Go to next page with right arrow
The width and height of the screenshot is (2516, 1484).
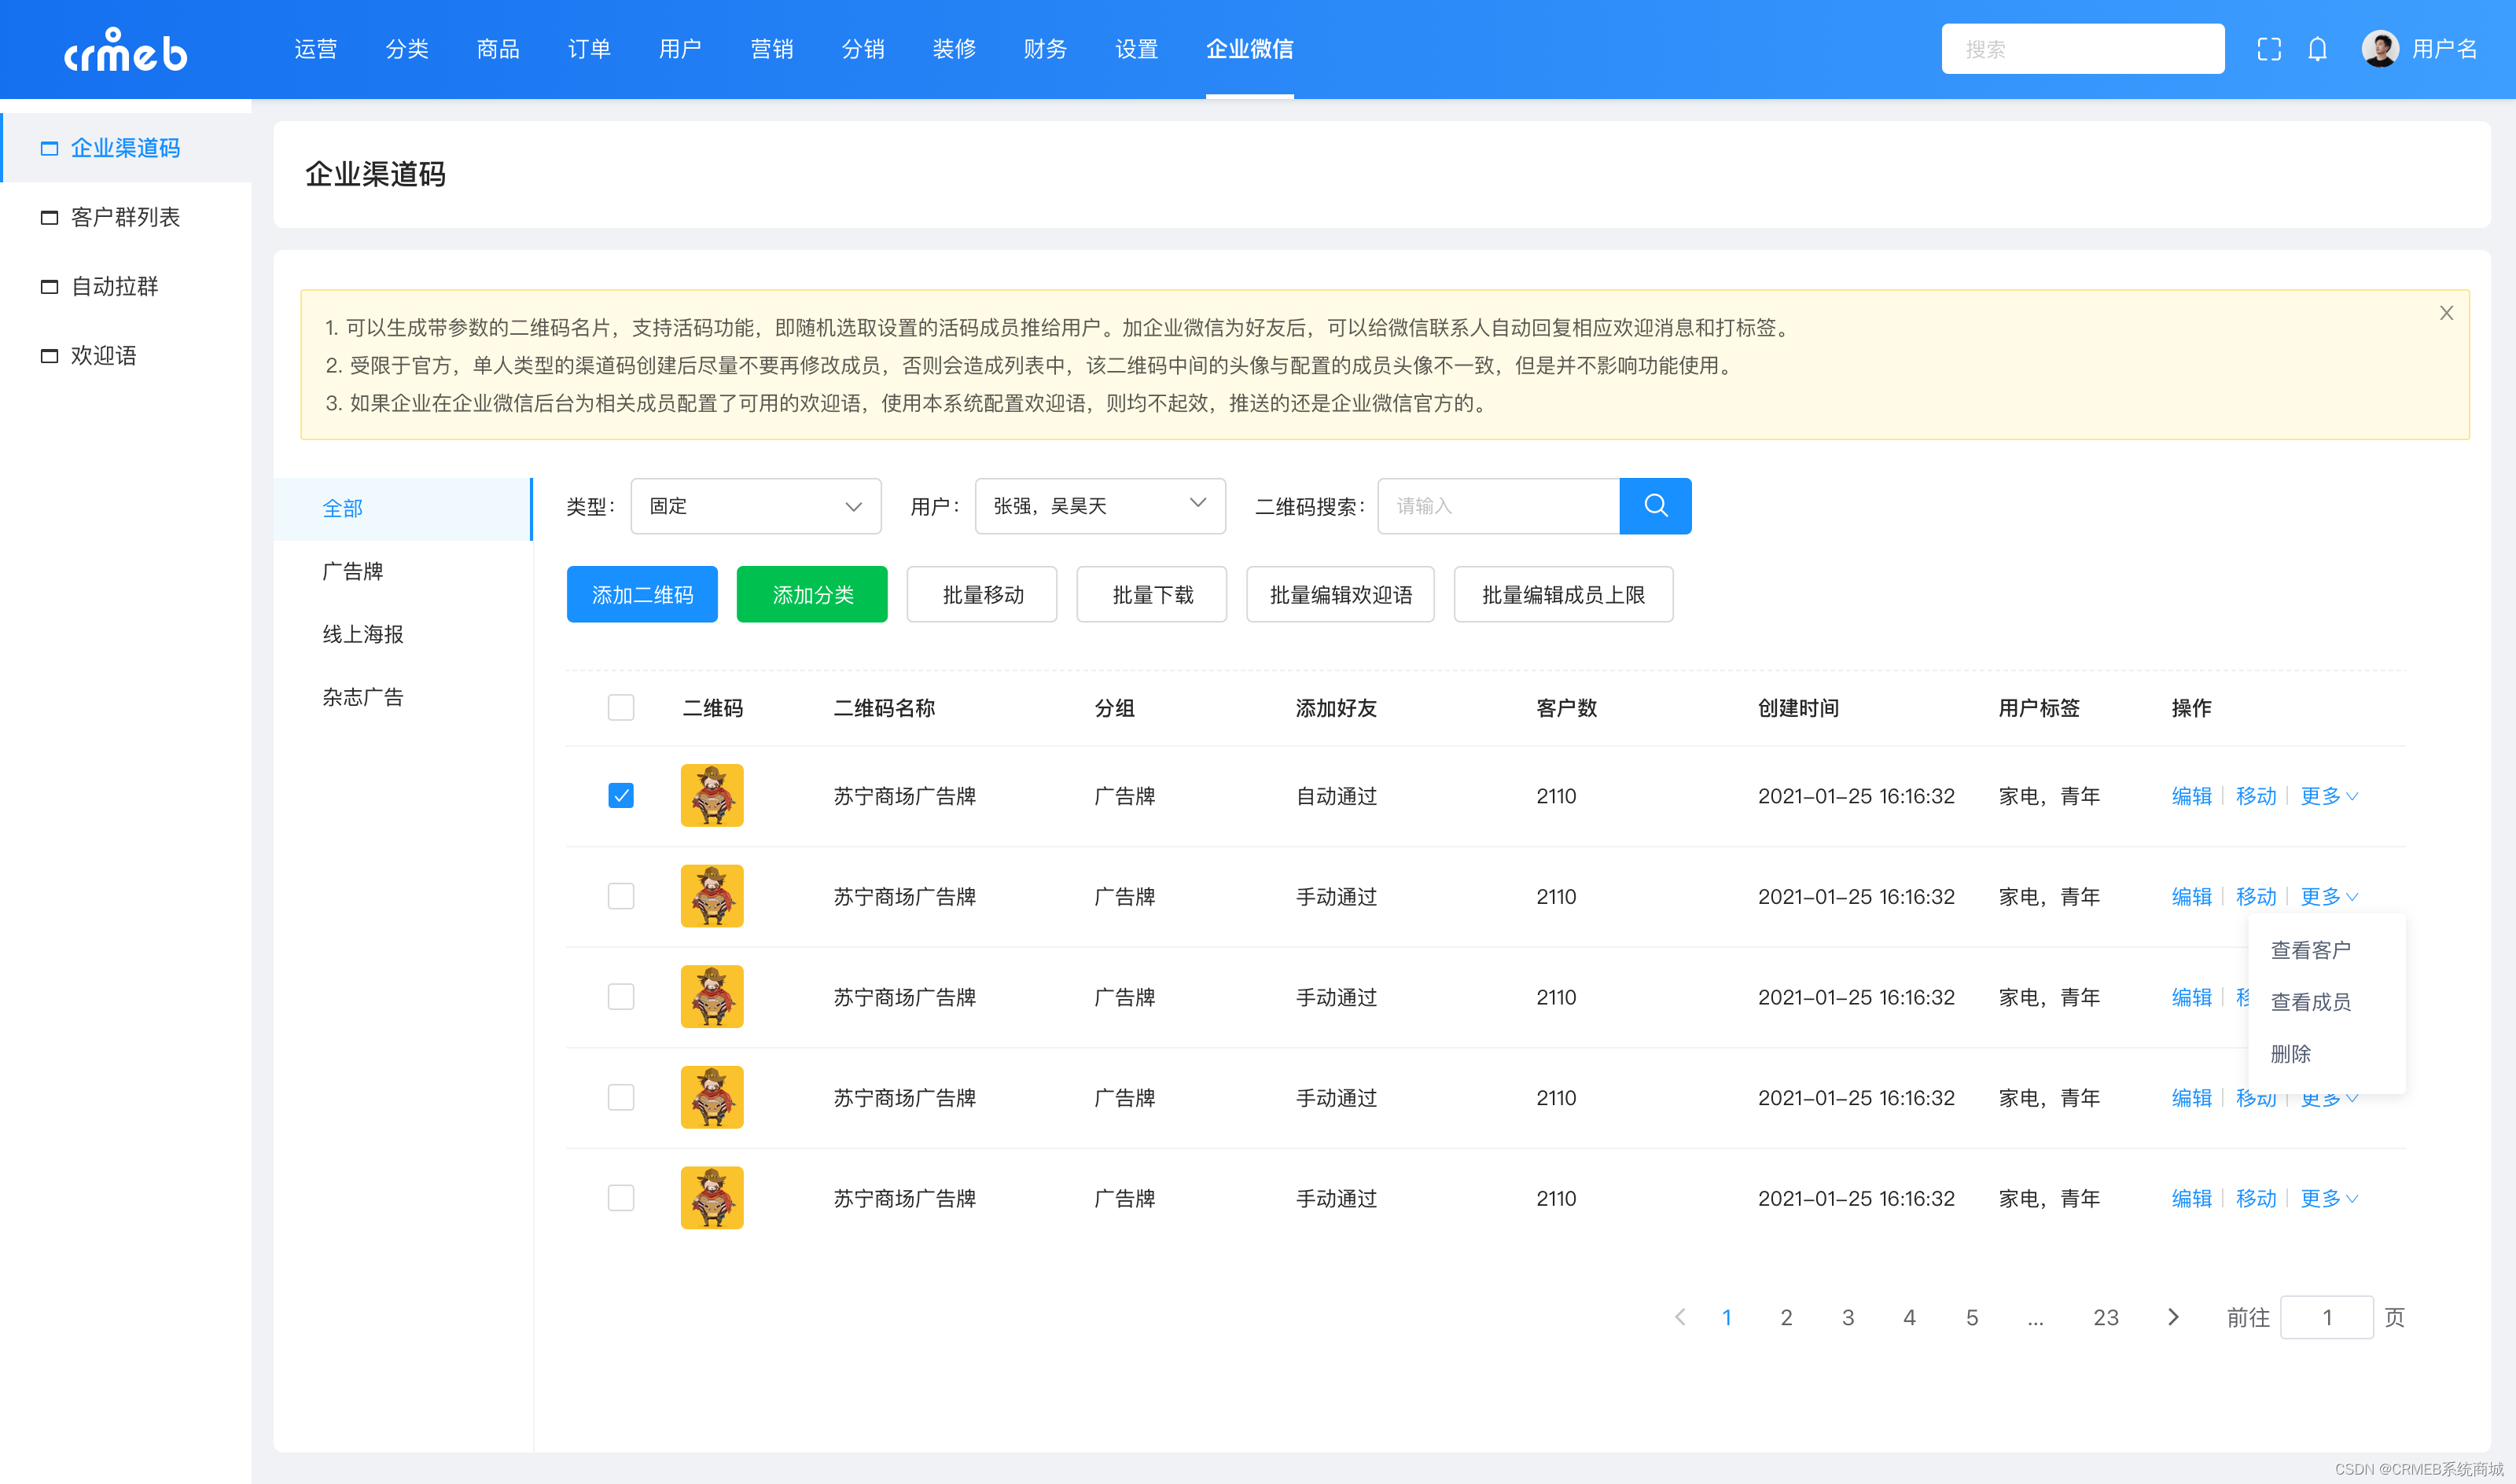(x=2172, y=1317)
